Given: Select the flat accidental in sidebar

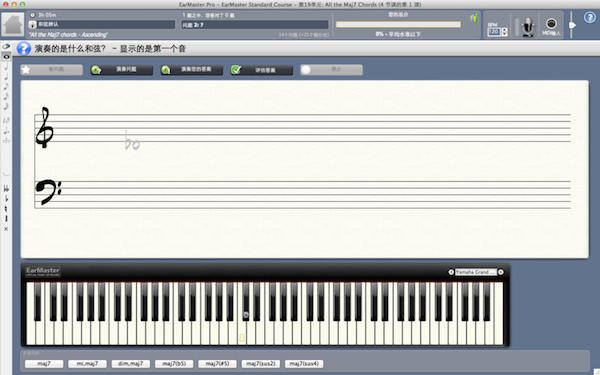Looking at the screenshot, I should [x=6, y=199].
